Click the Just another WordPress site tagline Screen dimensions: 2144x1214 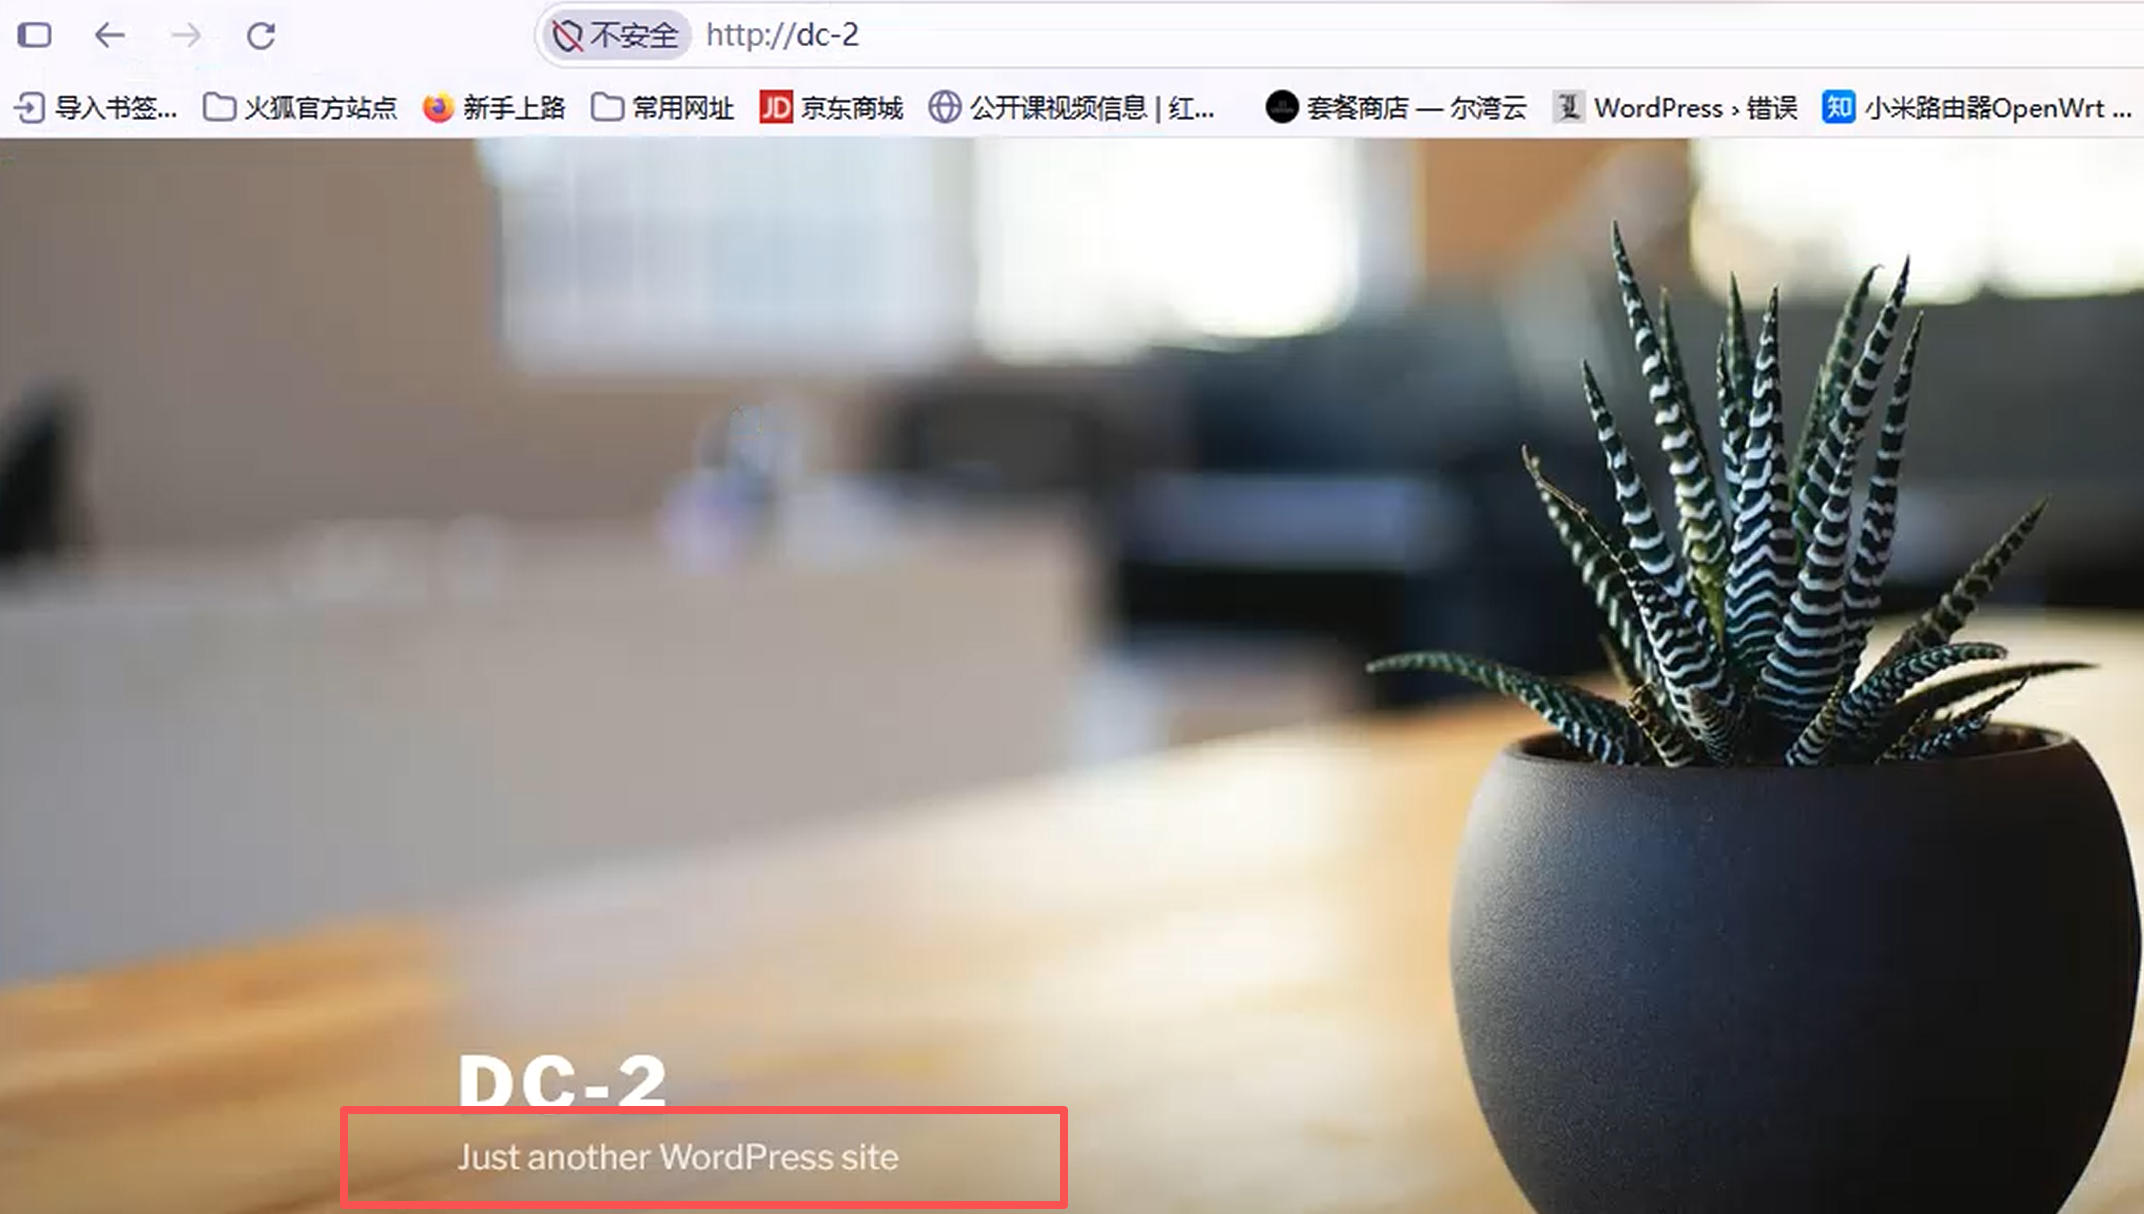678,1157
